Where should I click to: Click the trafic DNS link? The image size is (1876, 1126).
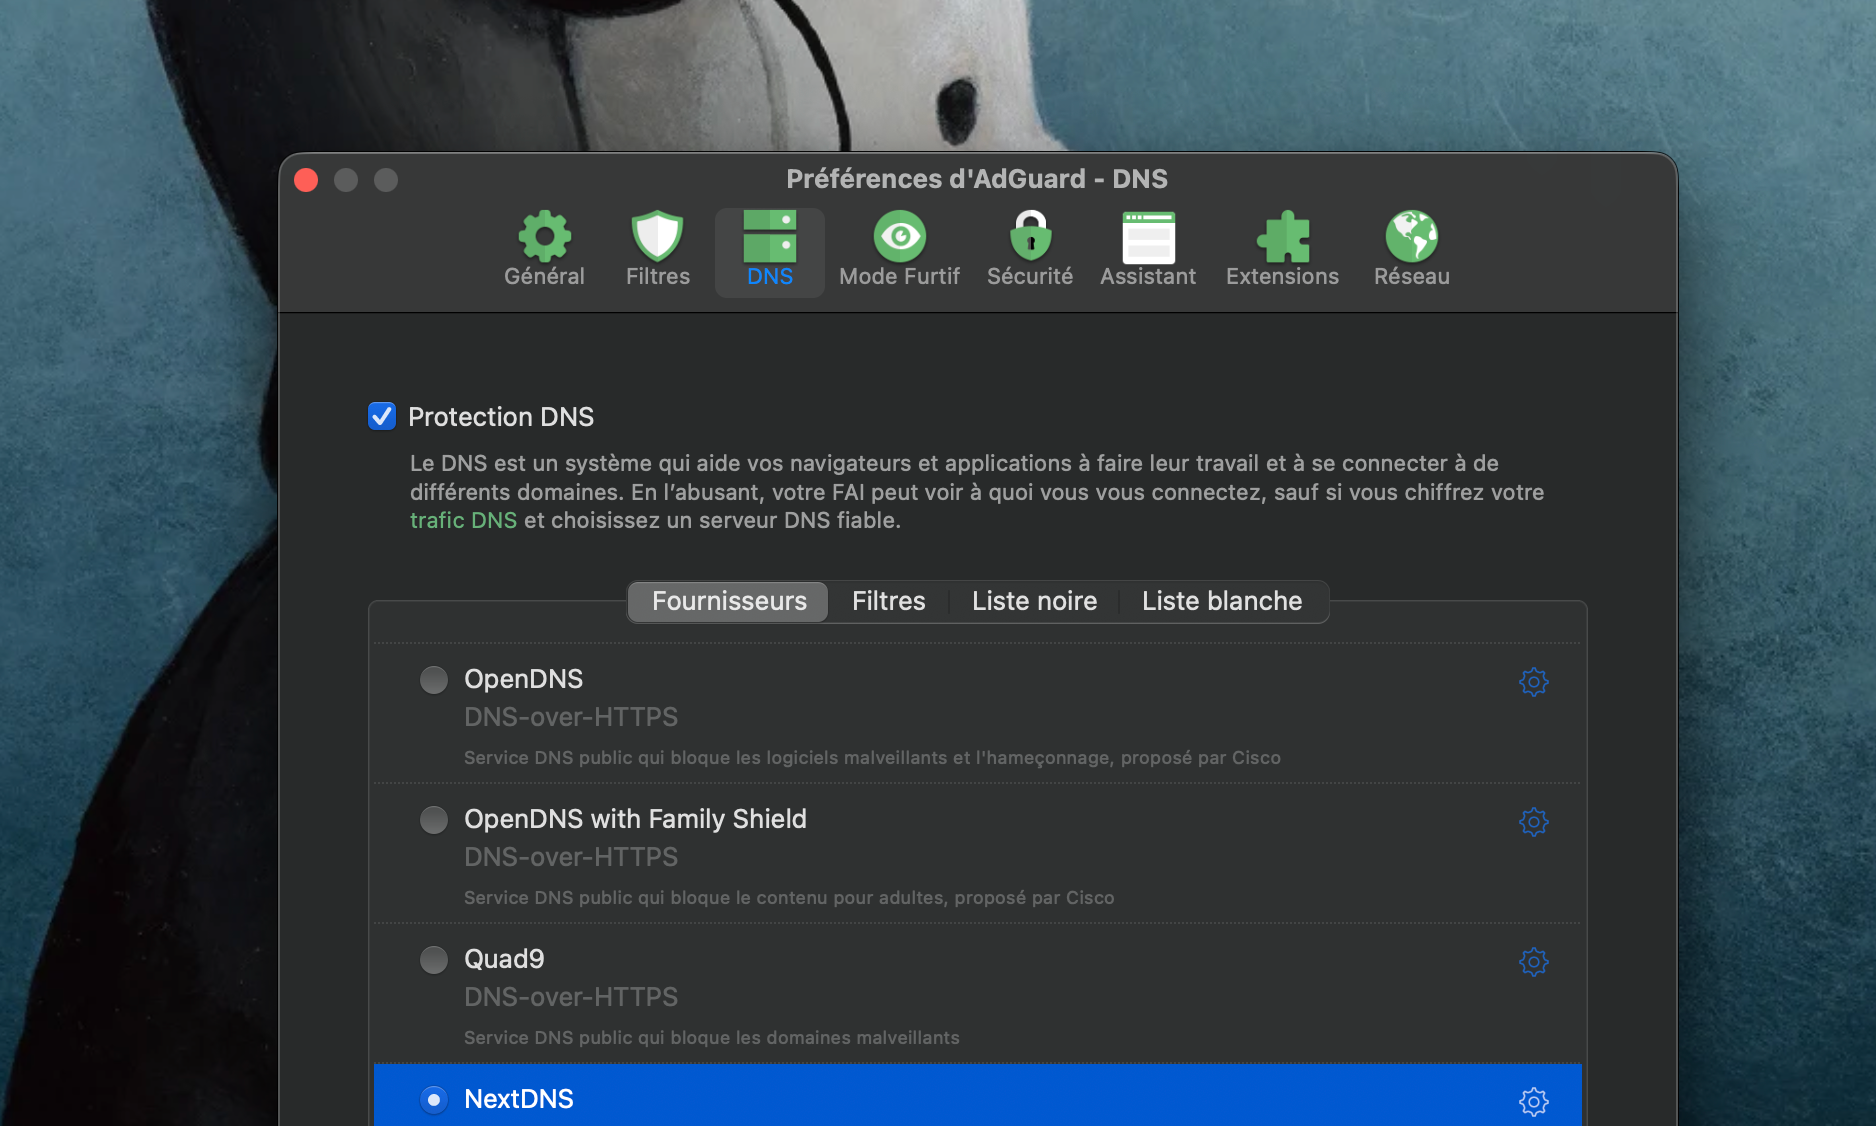463,521
